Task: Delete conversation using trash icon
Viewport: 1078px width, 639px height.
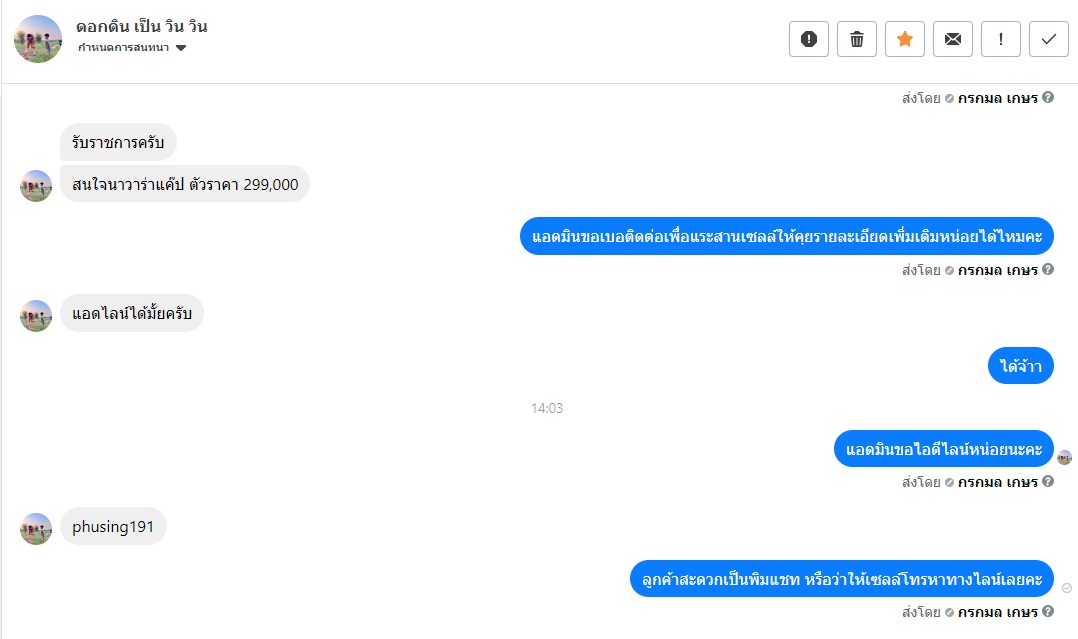Action: pyautogui.click(x=857, y=39)
